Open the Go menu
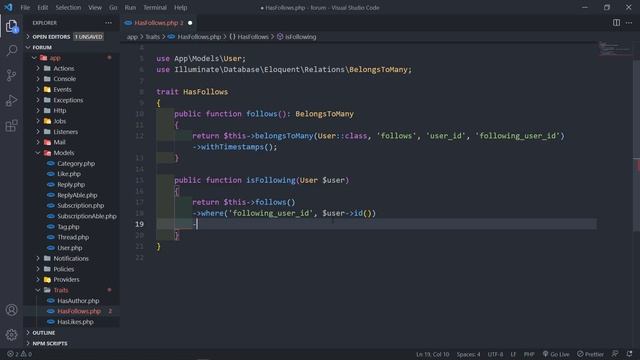This screenshot has width=640, height=360. pyautogui.click(x=113, y=7)
